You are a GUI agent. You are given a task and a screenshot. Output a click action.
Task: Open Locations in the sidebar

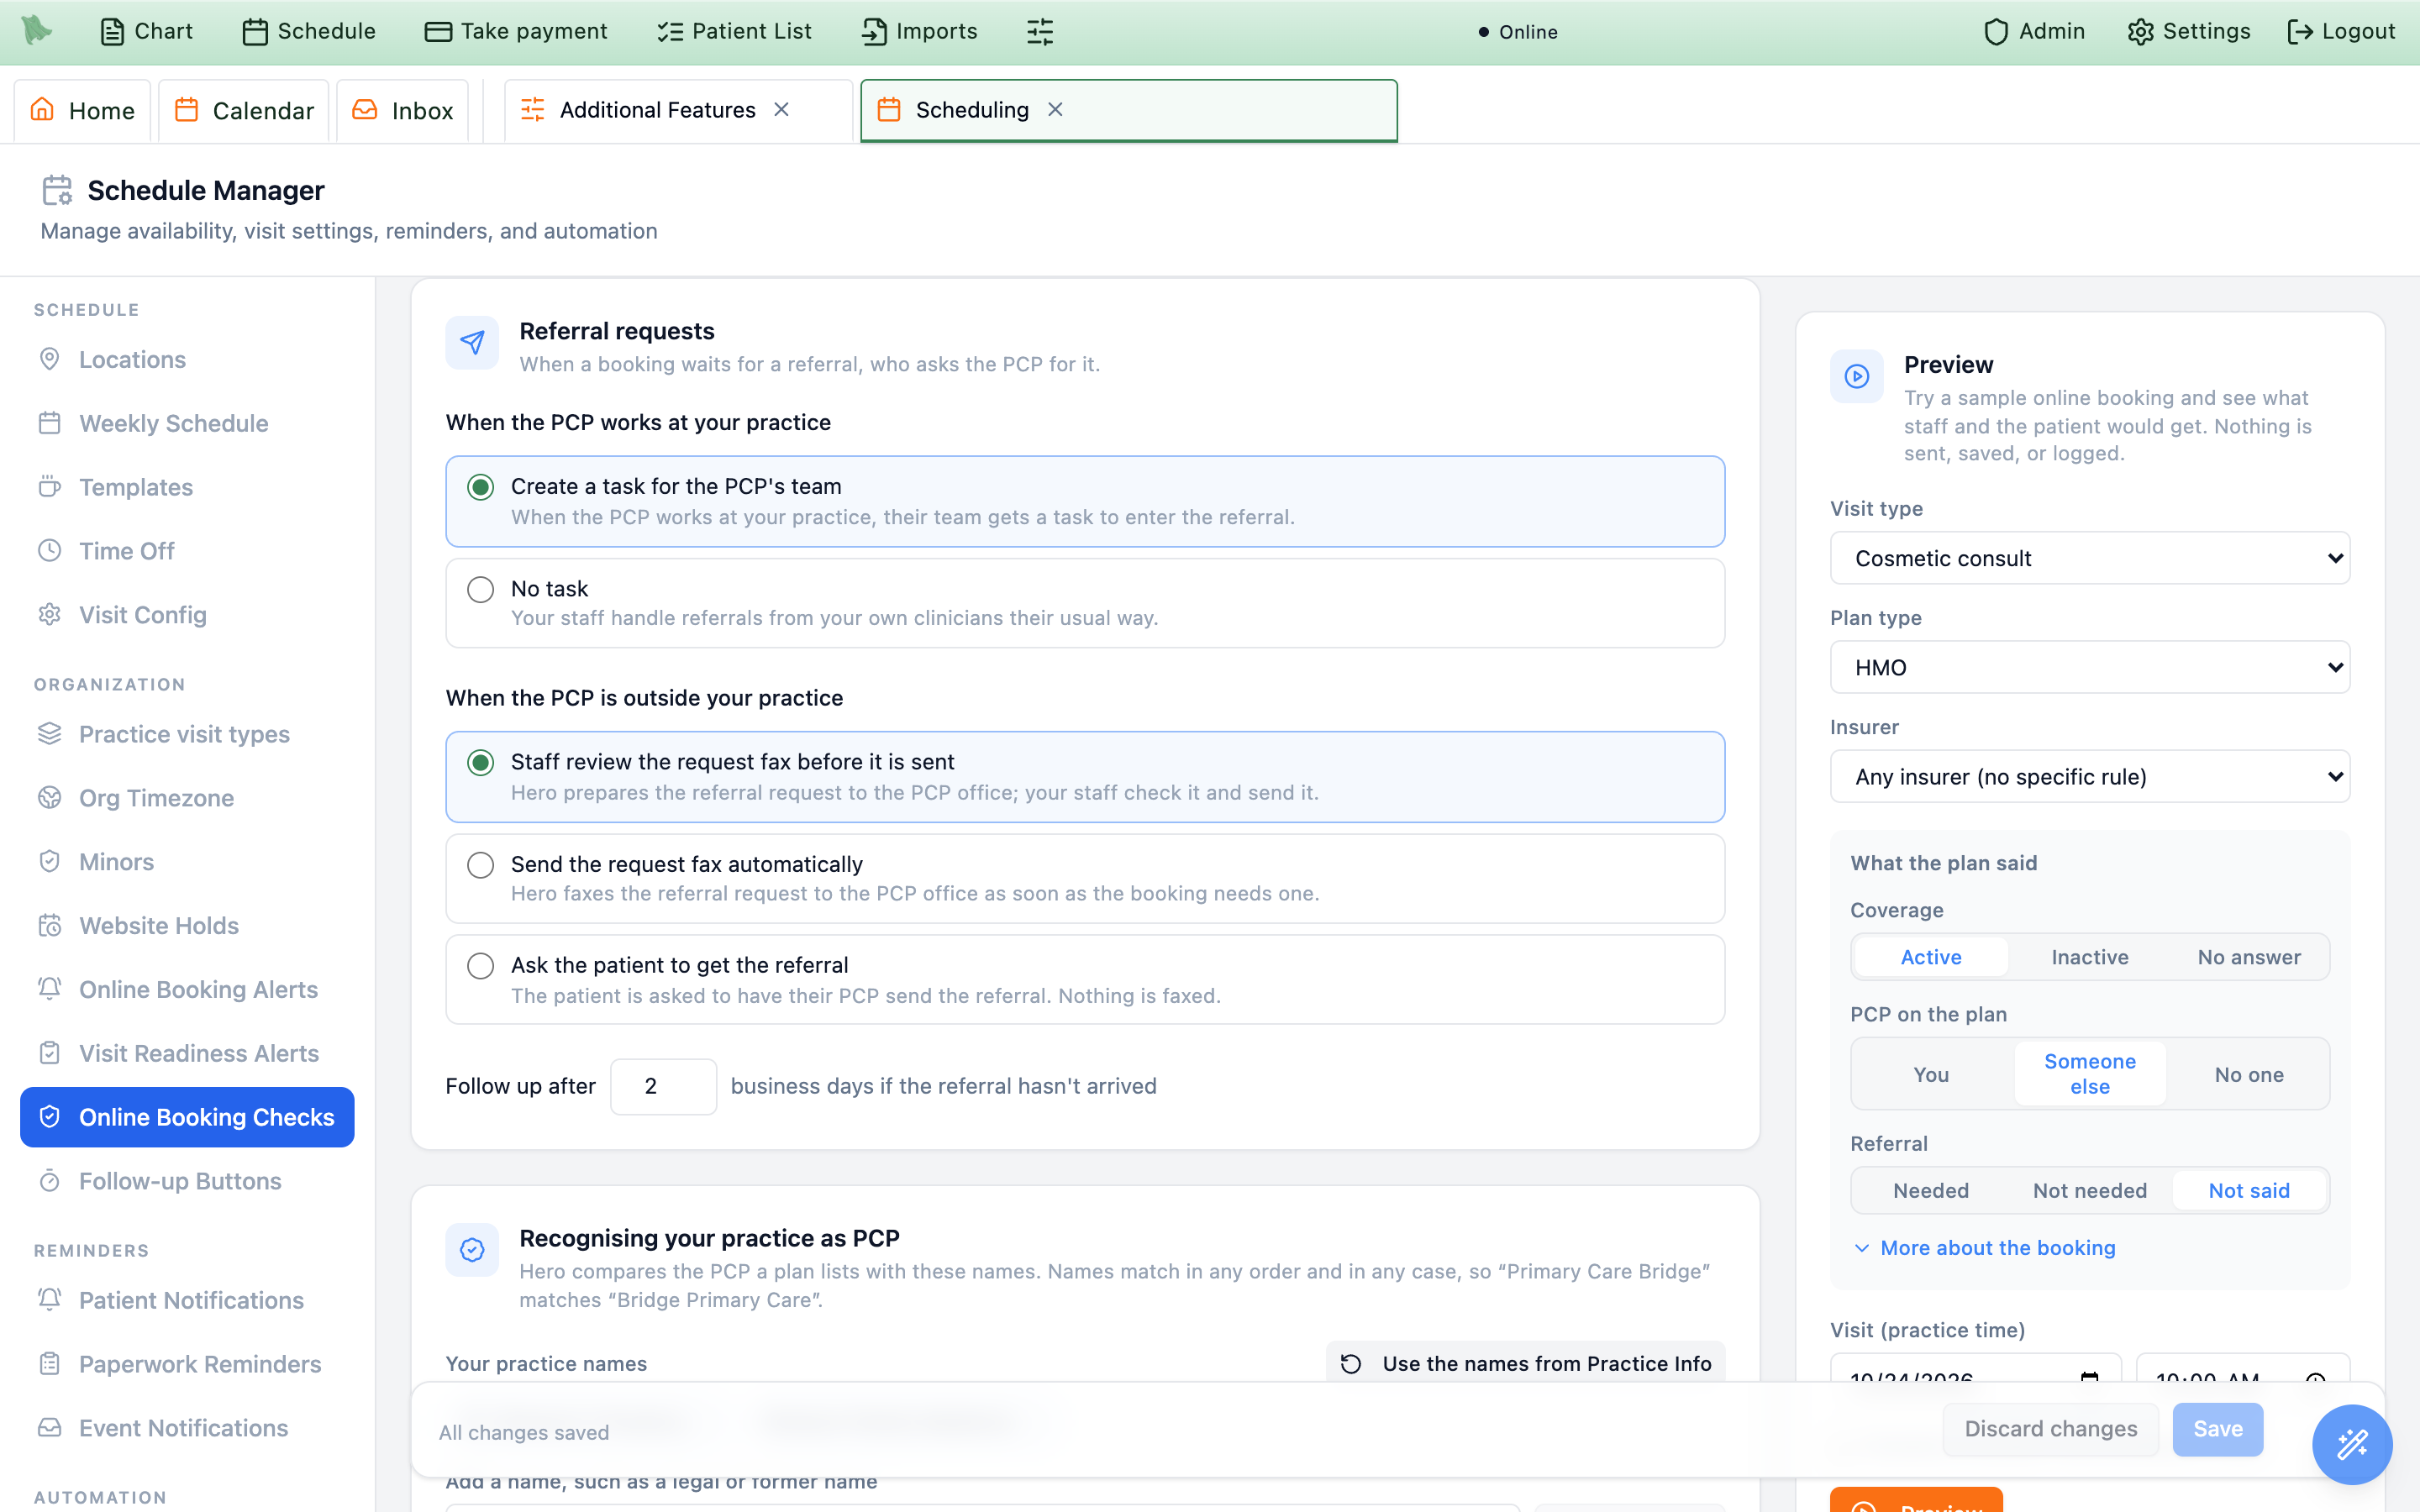(187, 359)
